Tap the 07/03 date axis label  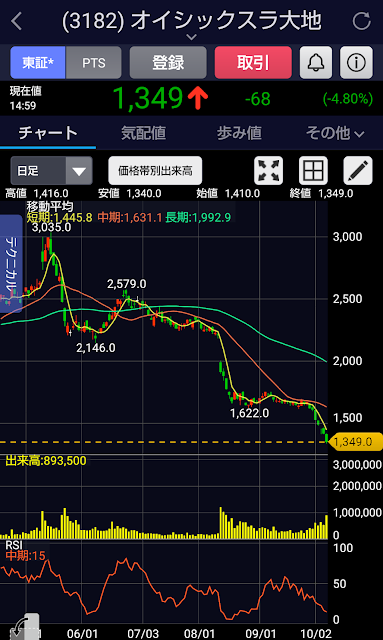143,633
